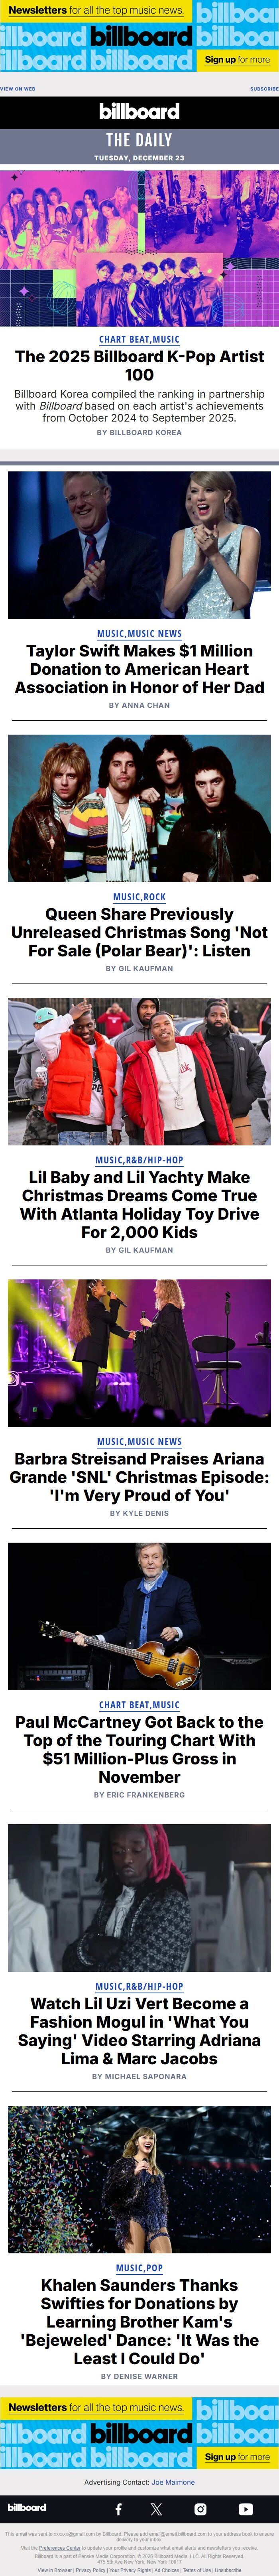Open the View on Web link
The width and height of the screenshot is (279, 2576).
click(x=18, y=89)
